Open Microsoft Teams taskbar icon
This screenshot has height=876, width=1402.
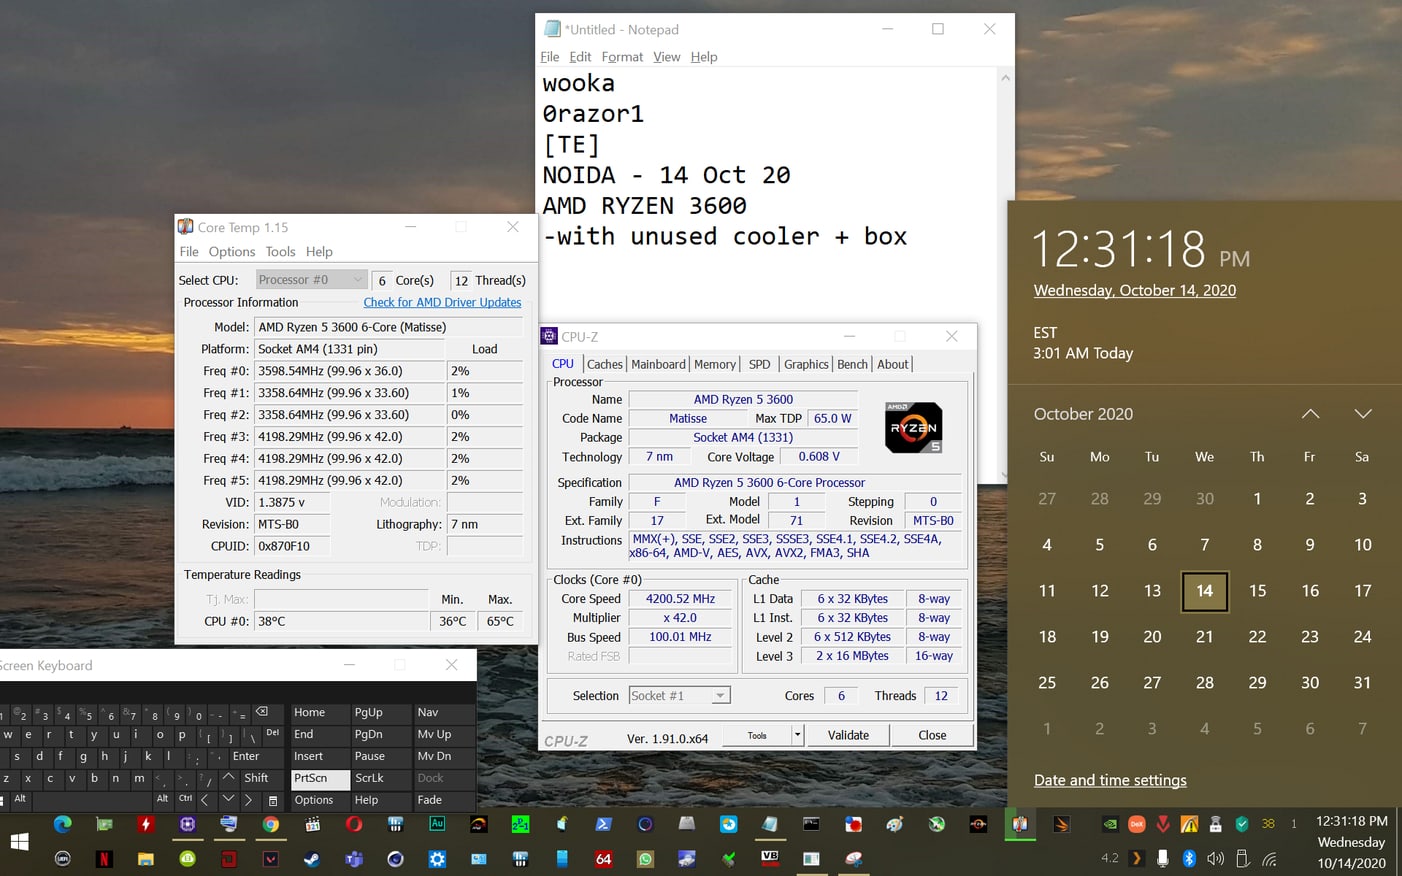coord(353,859)
